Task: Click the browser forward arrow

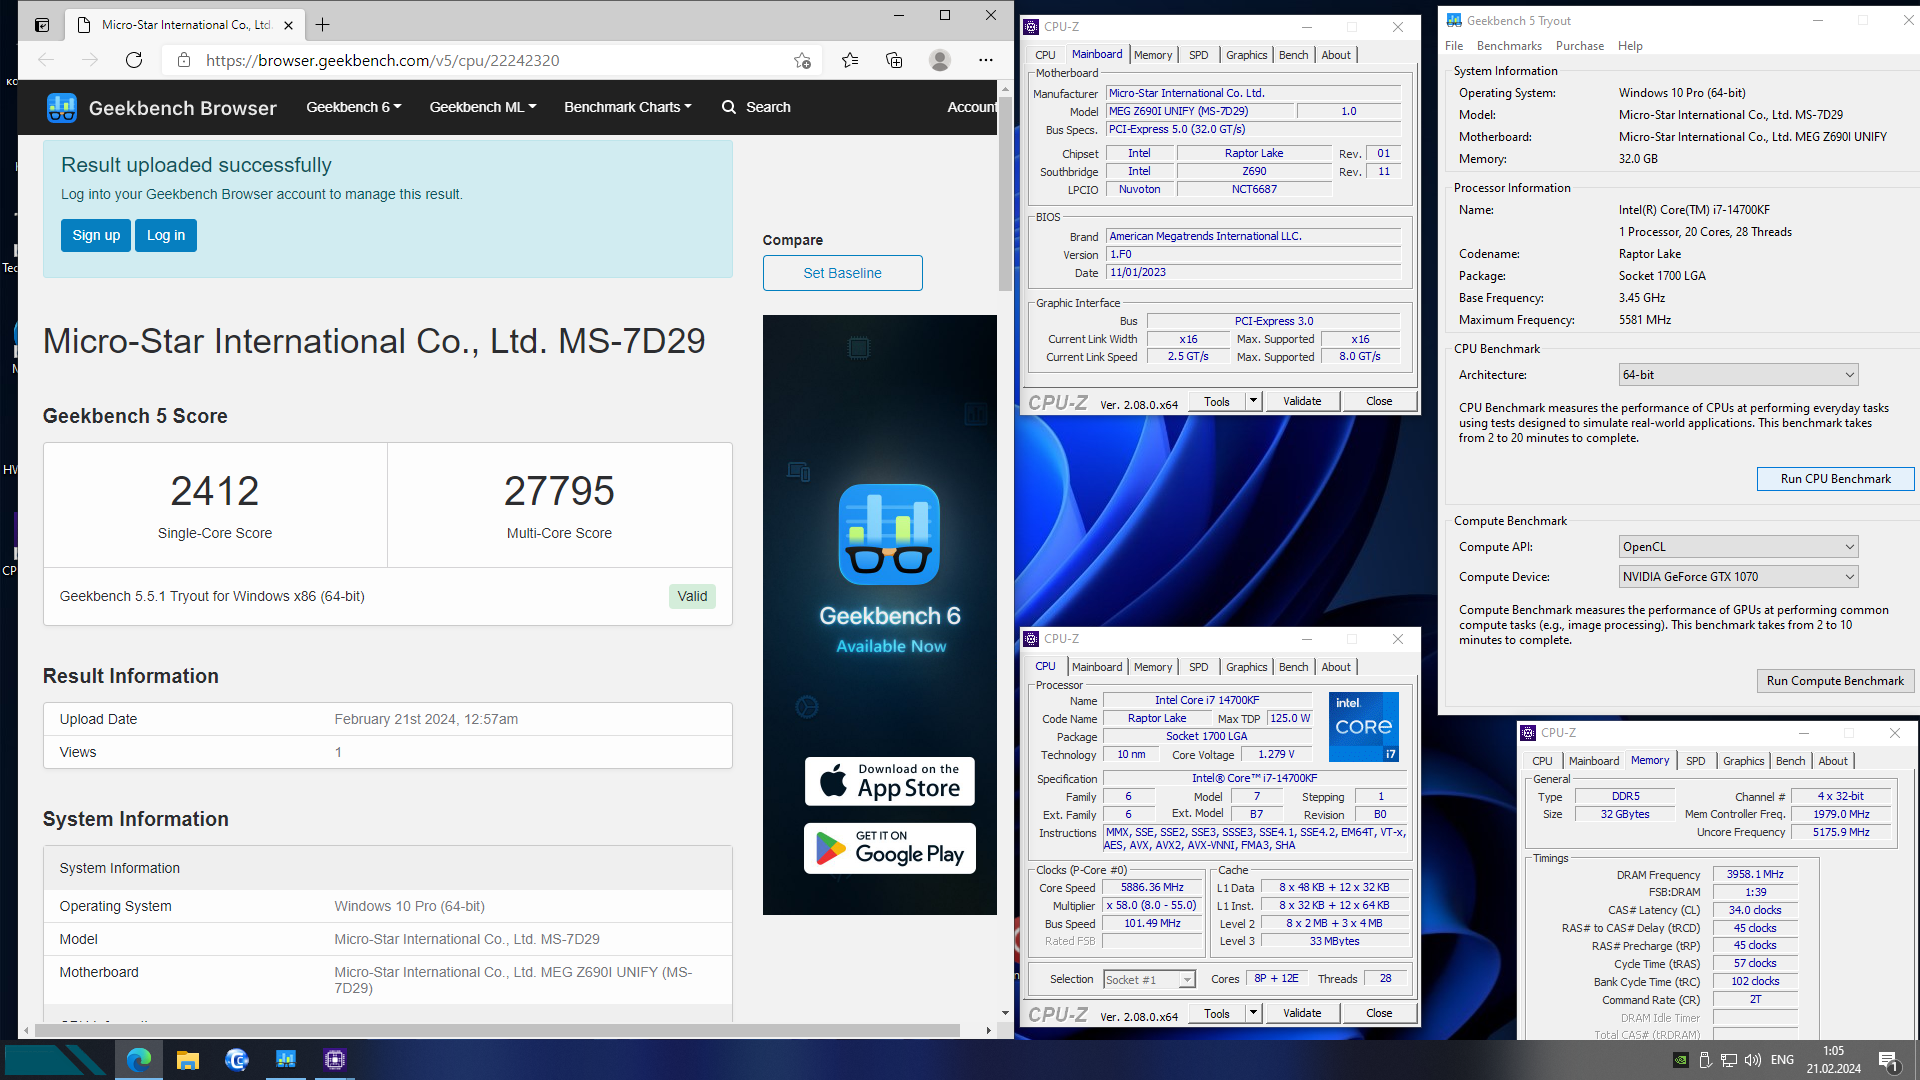Action: coord(90,60)
